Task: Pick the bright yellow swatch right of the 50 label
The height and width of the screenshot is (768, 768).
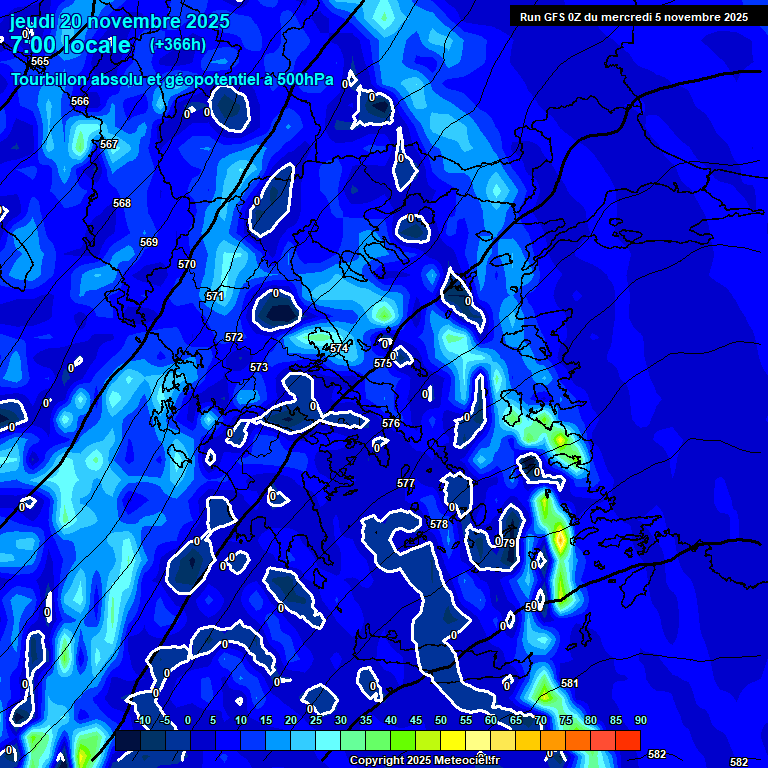Action: click(x=453, y=741)
